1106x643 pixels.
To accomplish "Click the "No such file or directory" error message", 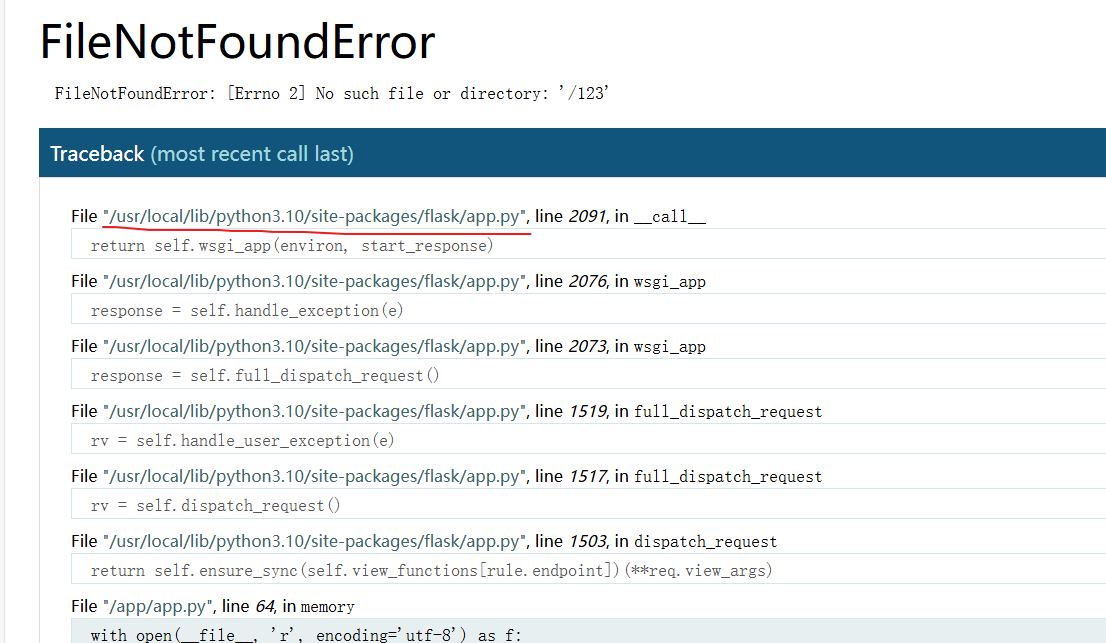I will (x=332, y=94).
